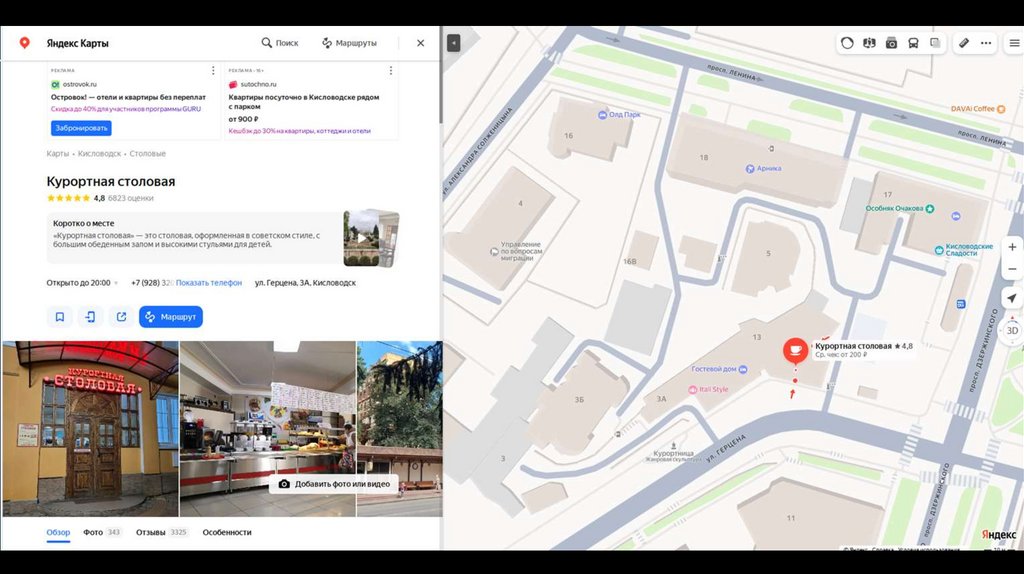Toggle the map info layer icon
Screen dimensions: 1024x574
(x=869, y=43)
